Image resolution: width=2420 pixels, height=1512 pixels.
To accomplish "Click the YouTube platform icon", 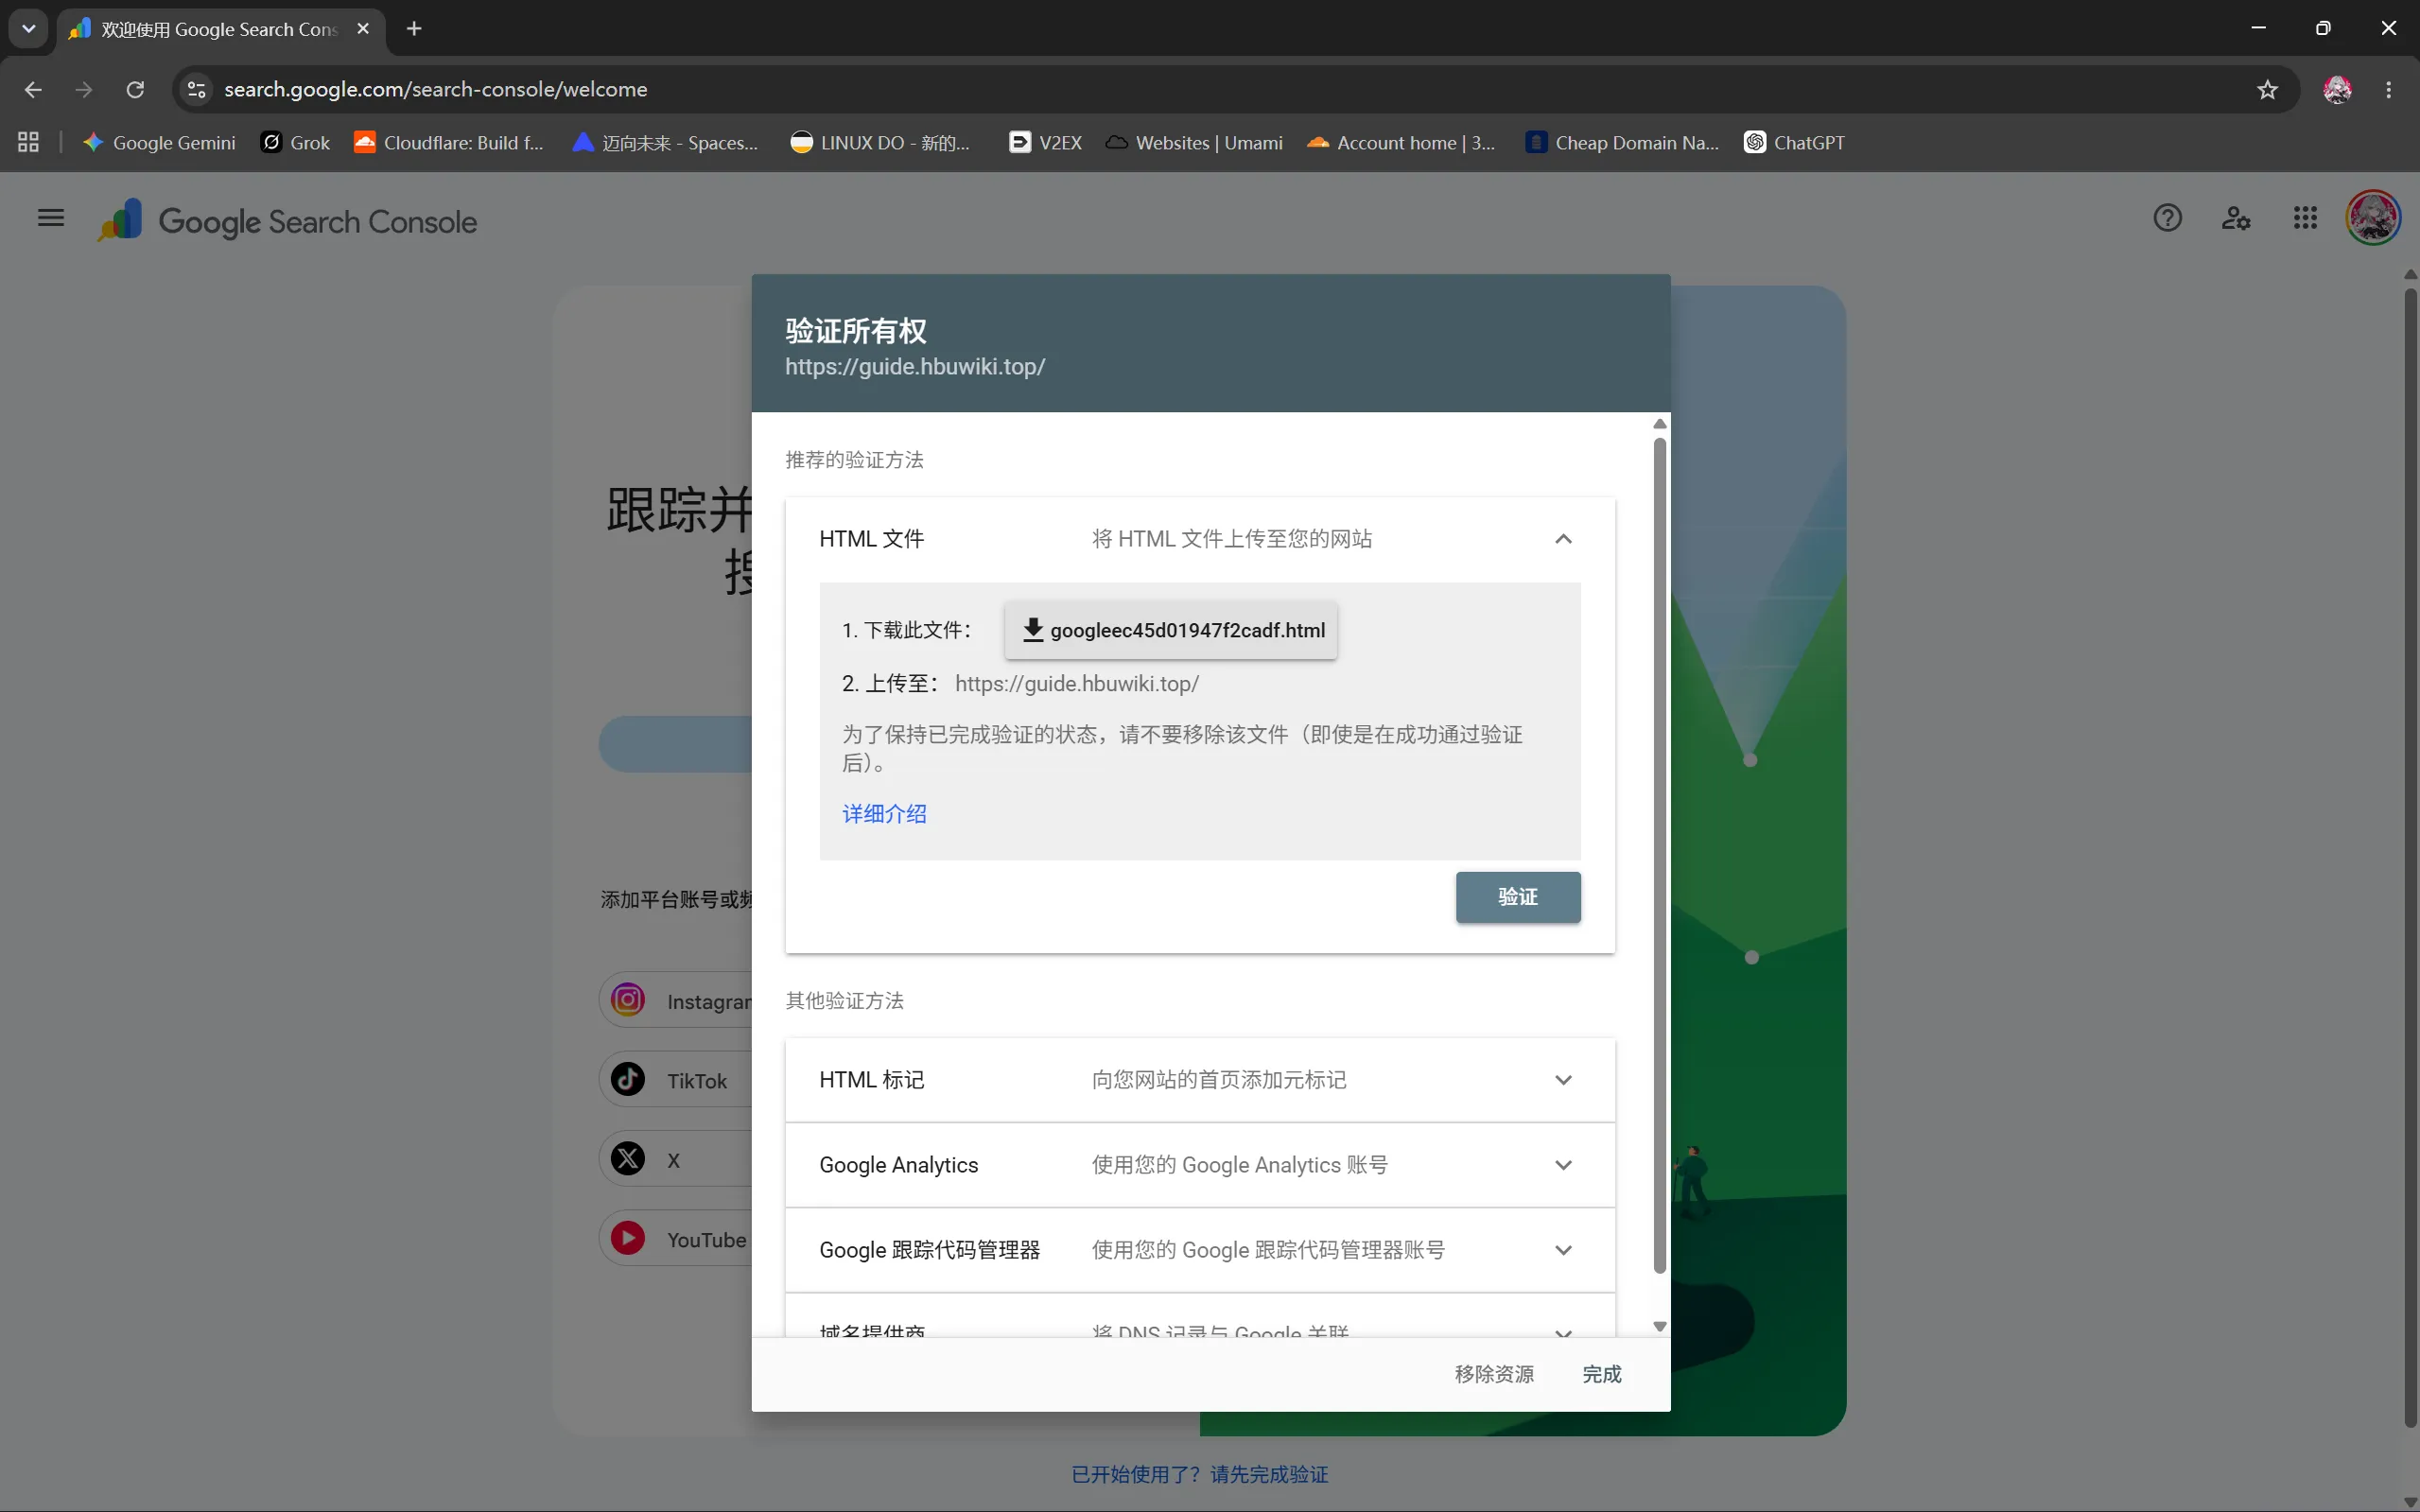I will click(x=628, y=1238).
